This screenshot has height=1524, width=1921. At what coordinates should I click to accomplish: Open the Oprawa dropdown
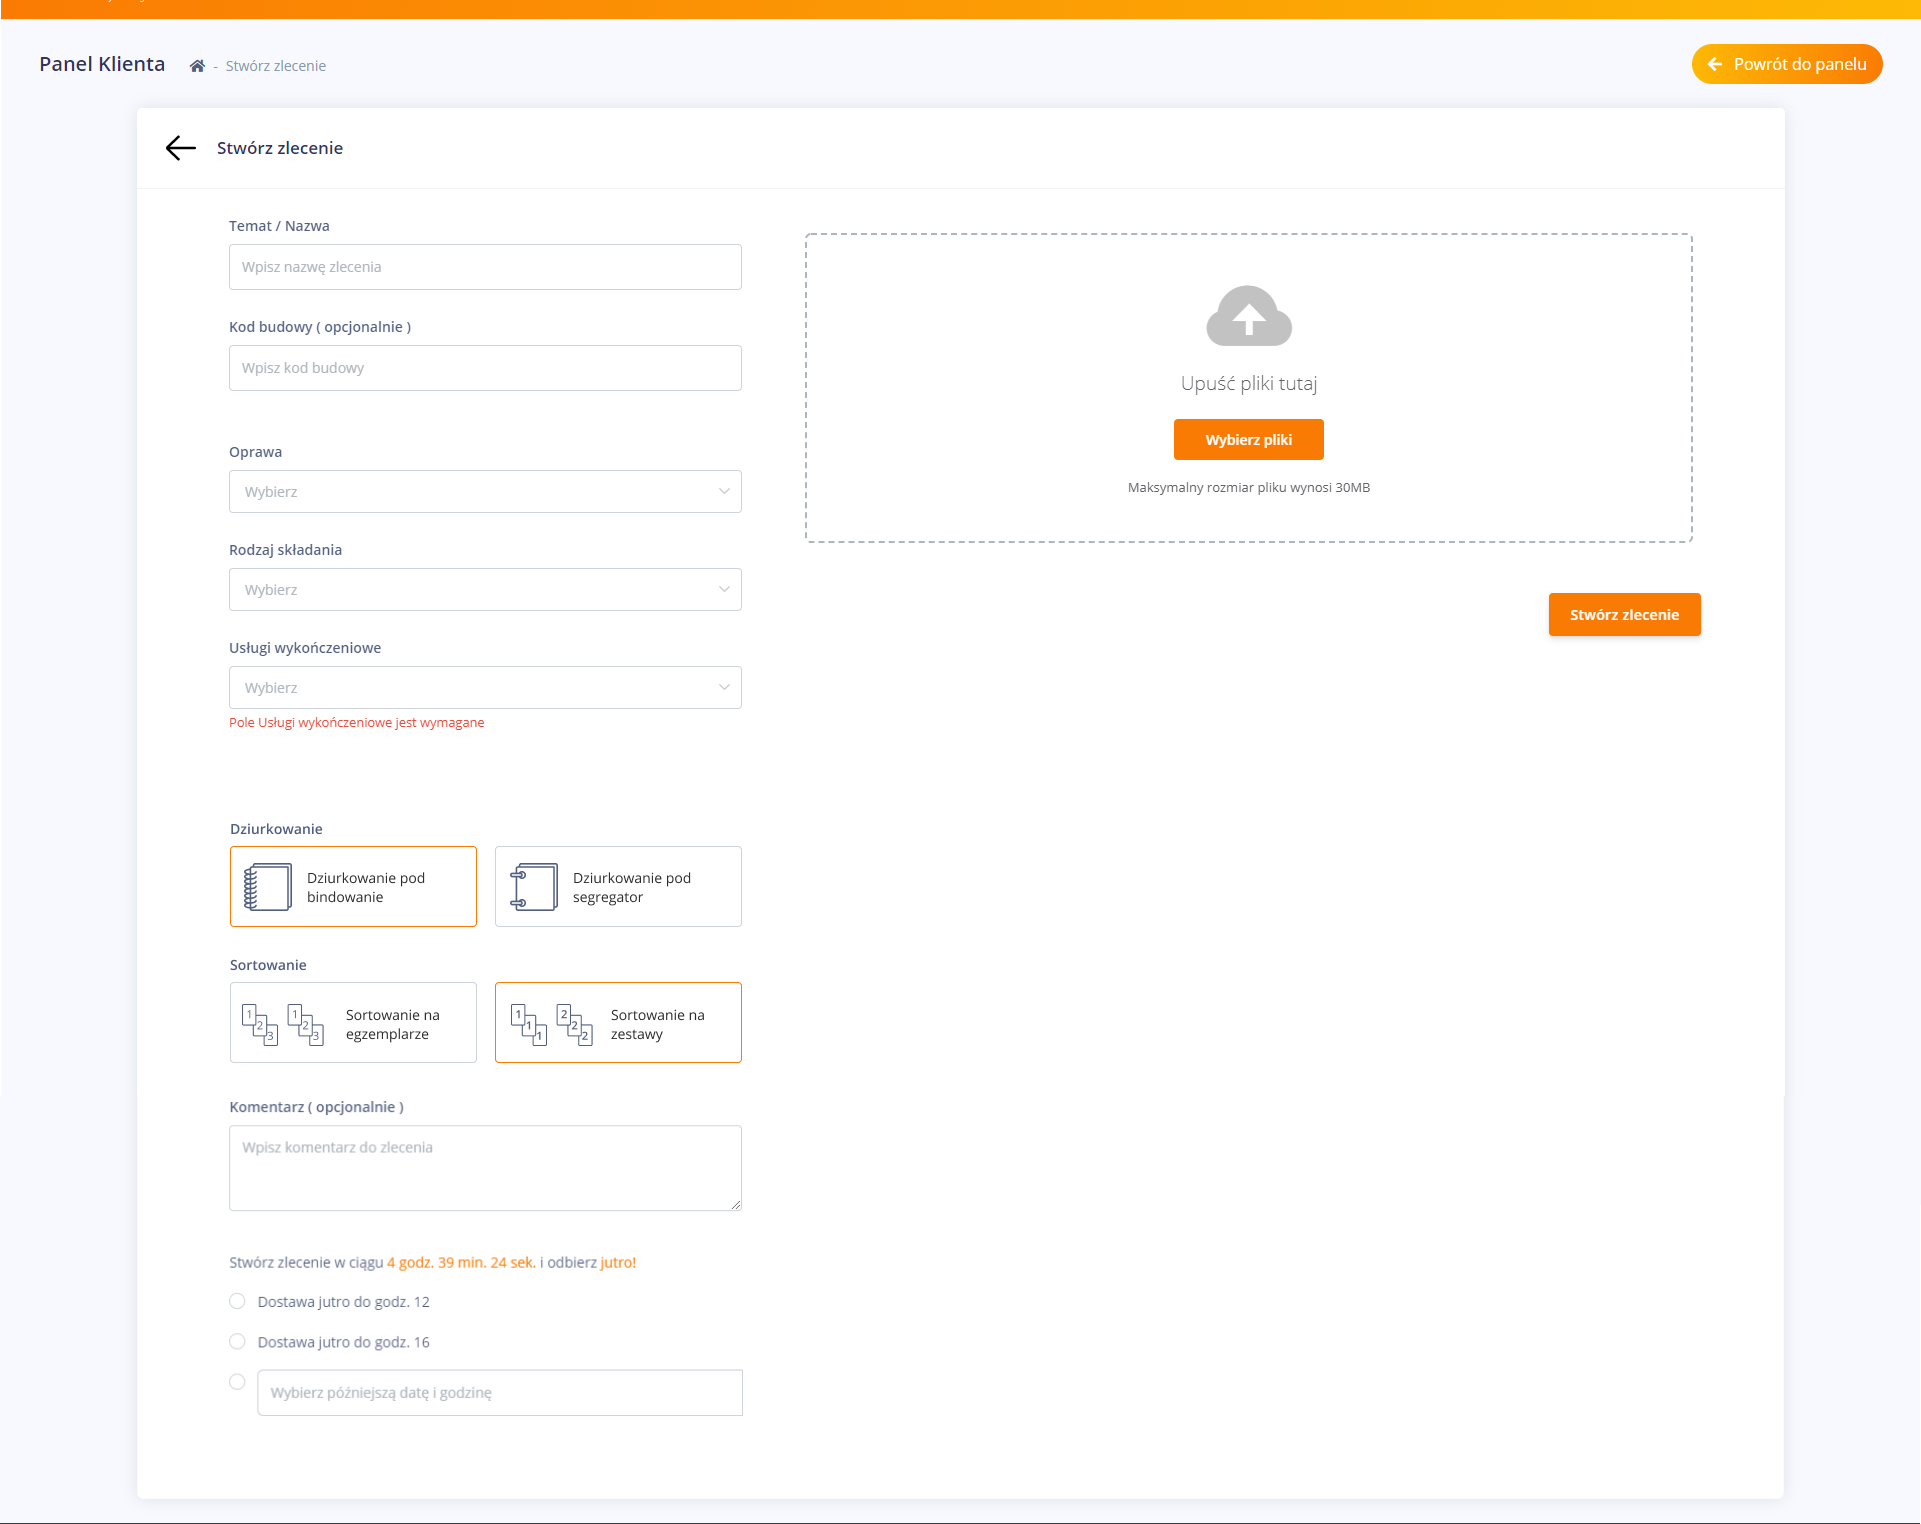point(485,492)
